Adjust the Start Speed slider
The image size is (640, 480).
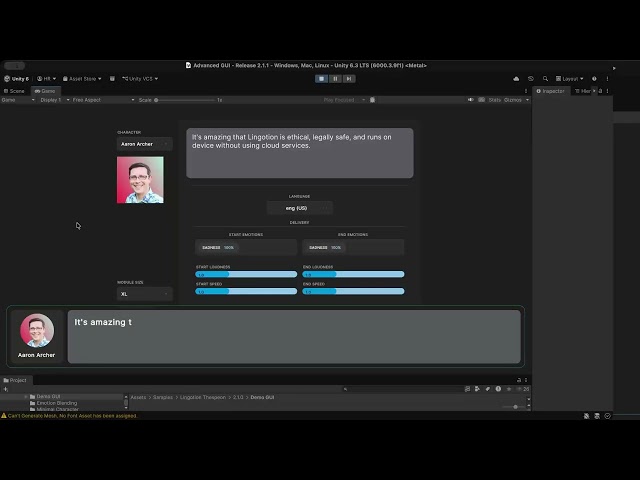[x=246, y=291]
